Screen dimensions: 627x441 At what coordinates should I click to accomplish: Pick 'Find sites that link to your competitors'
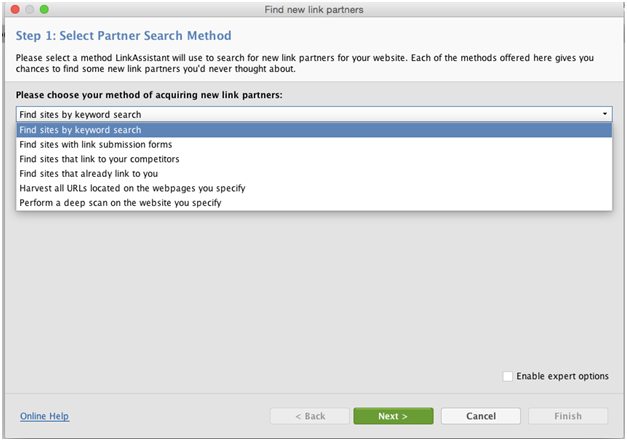314,159
